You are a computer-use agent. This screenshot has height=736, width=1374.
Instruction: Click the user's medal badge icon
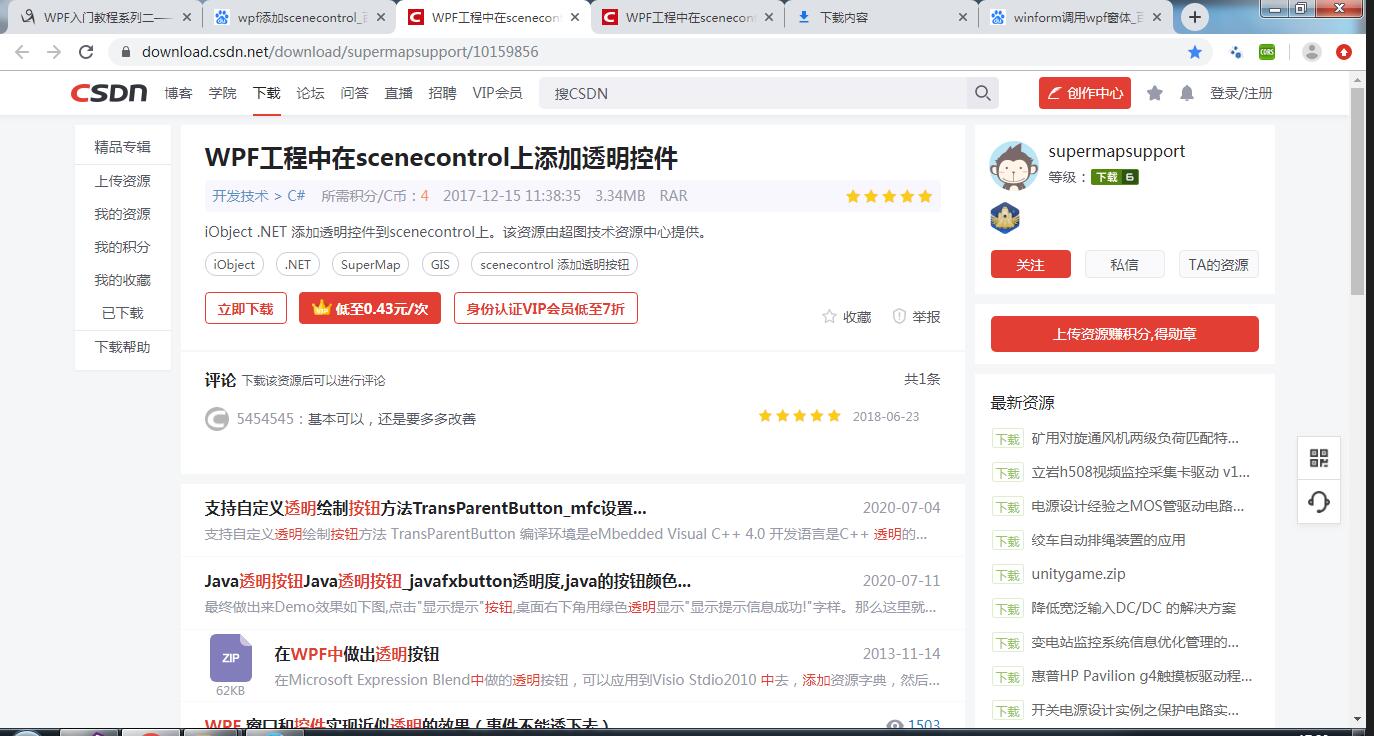pyautogui.click(x=1005, y=217)
